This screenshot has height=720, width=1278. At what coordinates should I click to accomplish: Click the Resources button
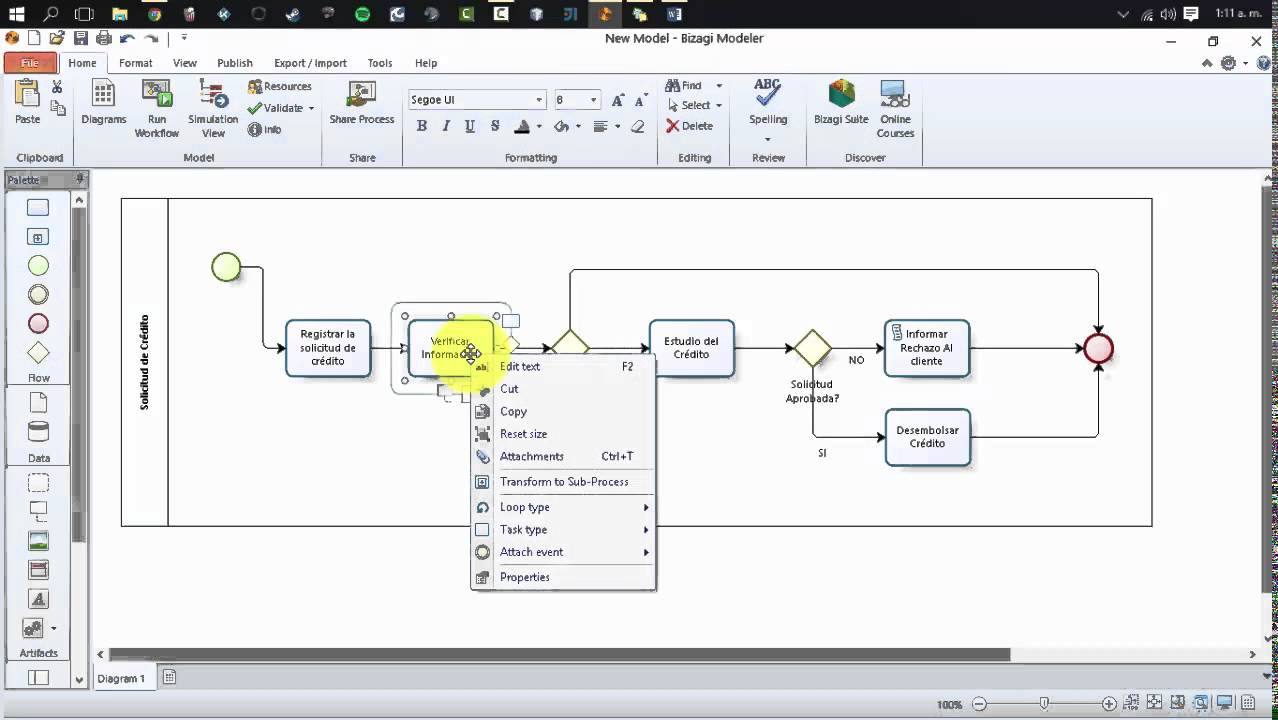click(280, 87)
